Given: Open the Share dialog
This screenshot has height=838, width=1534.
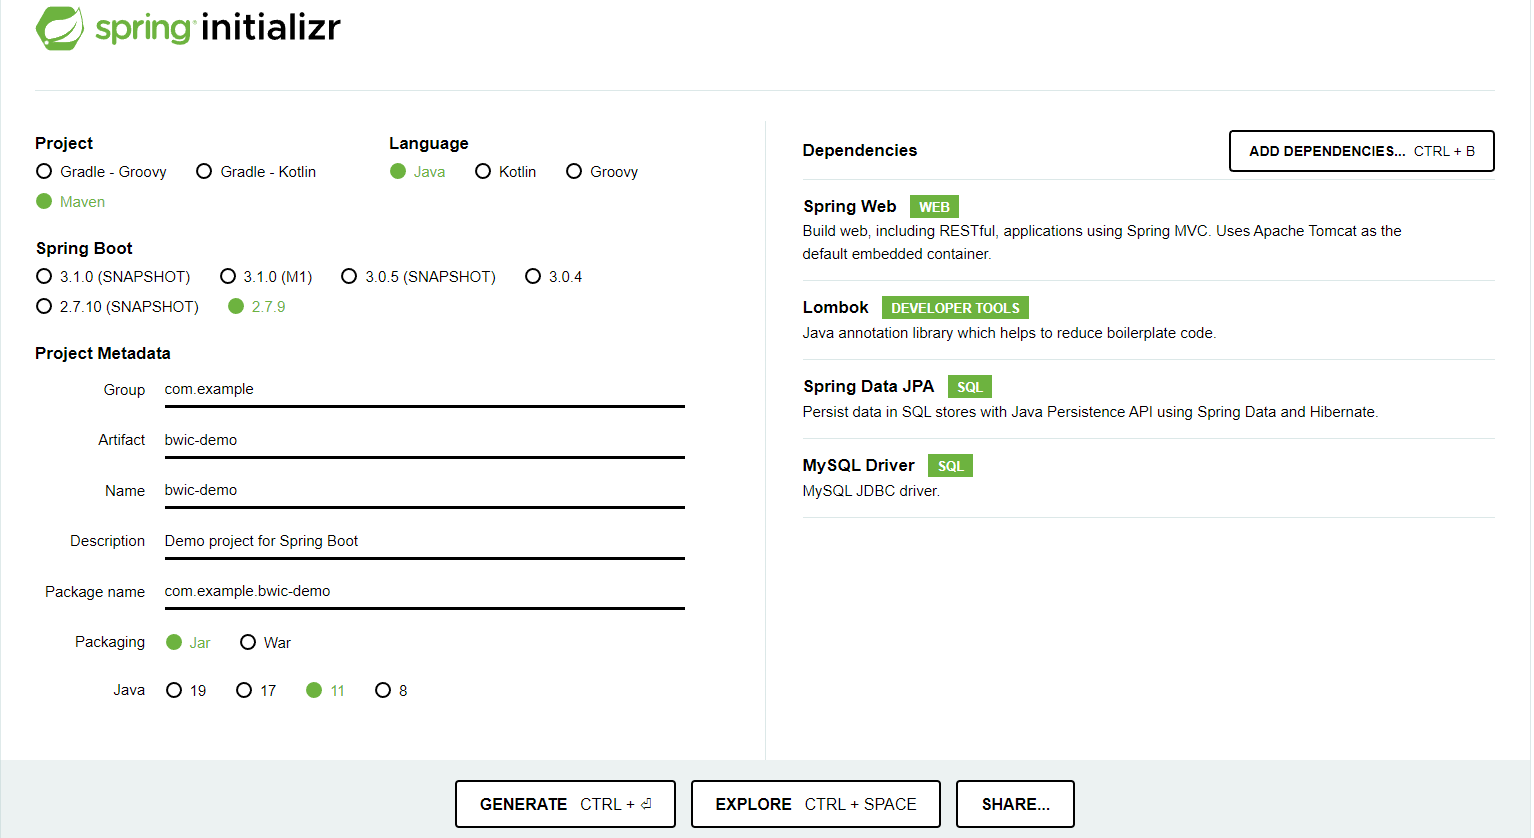Looking at the screenshot, I should coord(1015,804).
